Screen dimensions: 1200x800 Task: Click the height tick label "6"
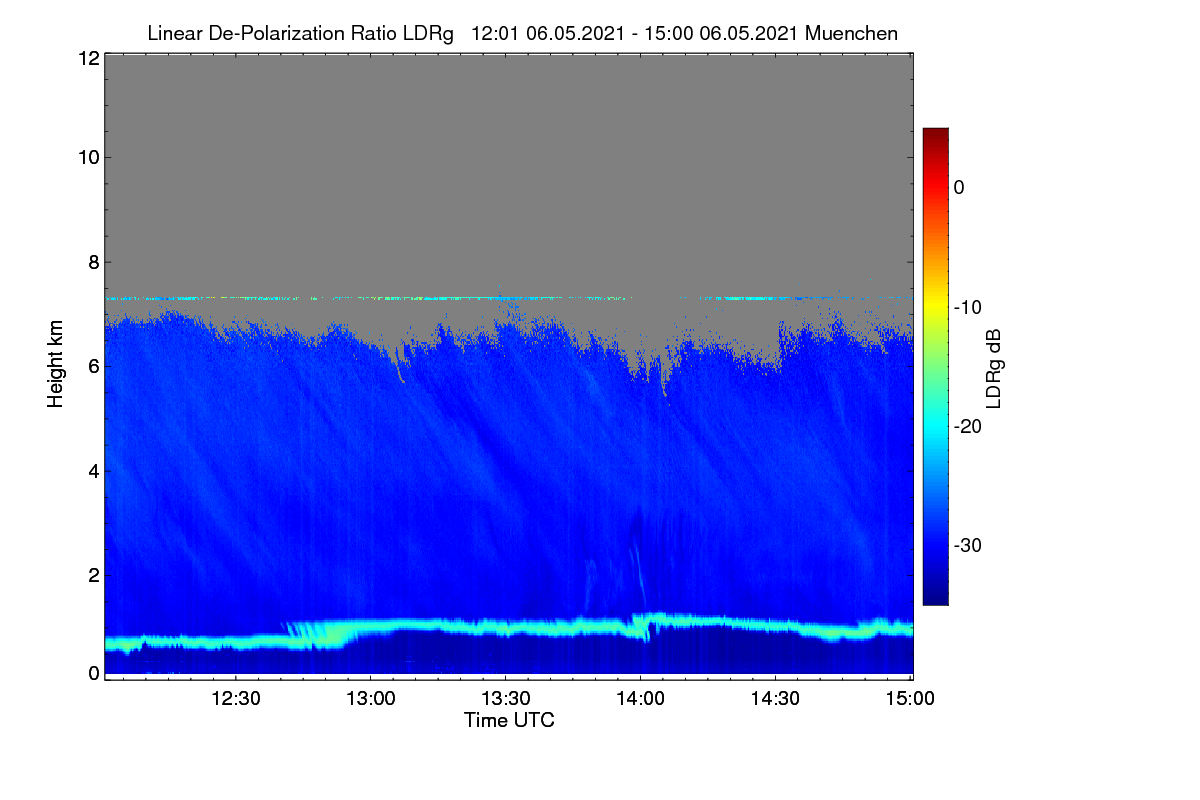92,366
